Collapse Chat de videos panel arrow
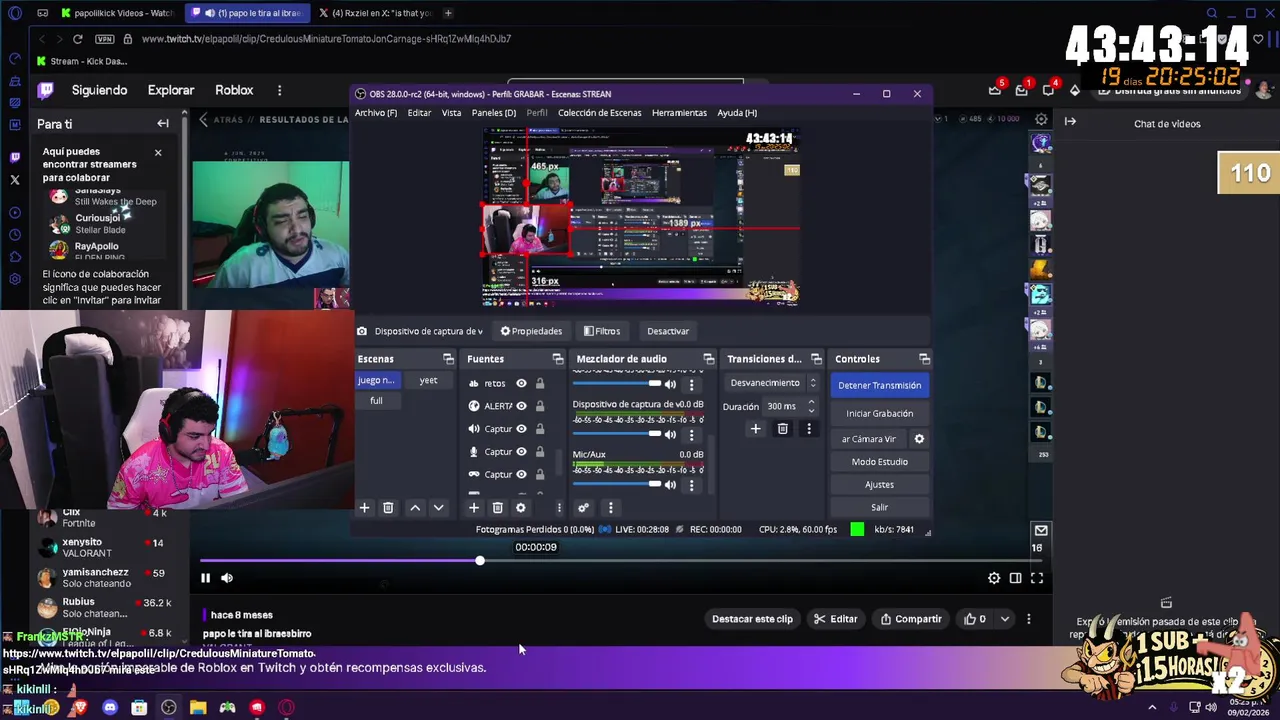 pos(1070,122)
